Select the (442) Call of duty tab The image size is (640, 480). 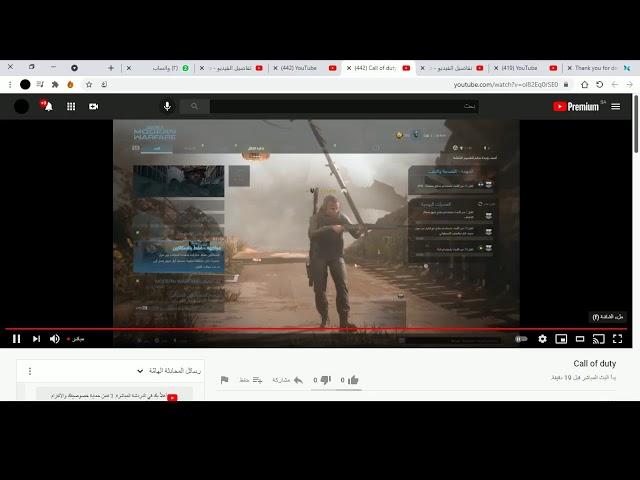[378, 68]
